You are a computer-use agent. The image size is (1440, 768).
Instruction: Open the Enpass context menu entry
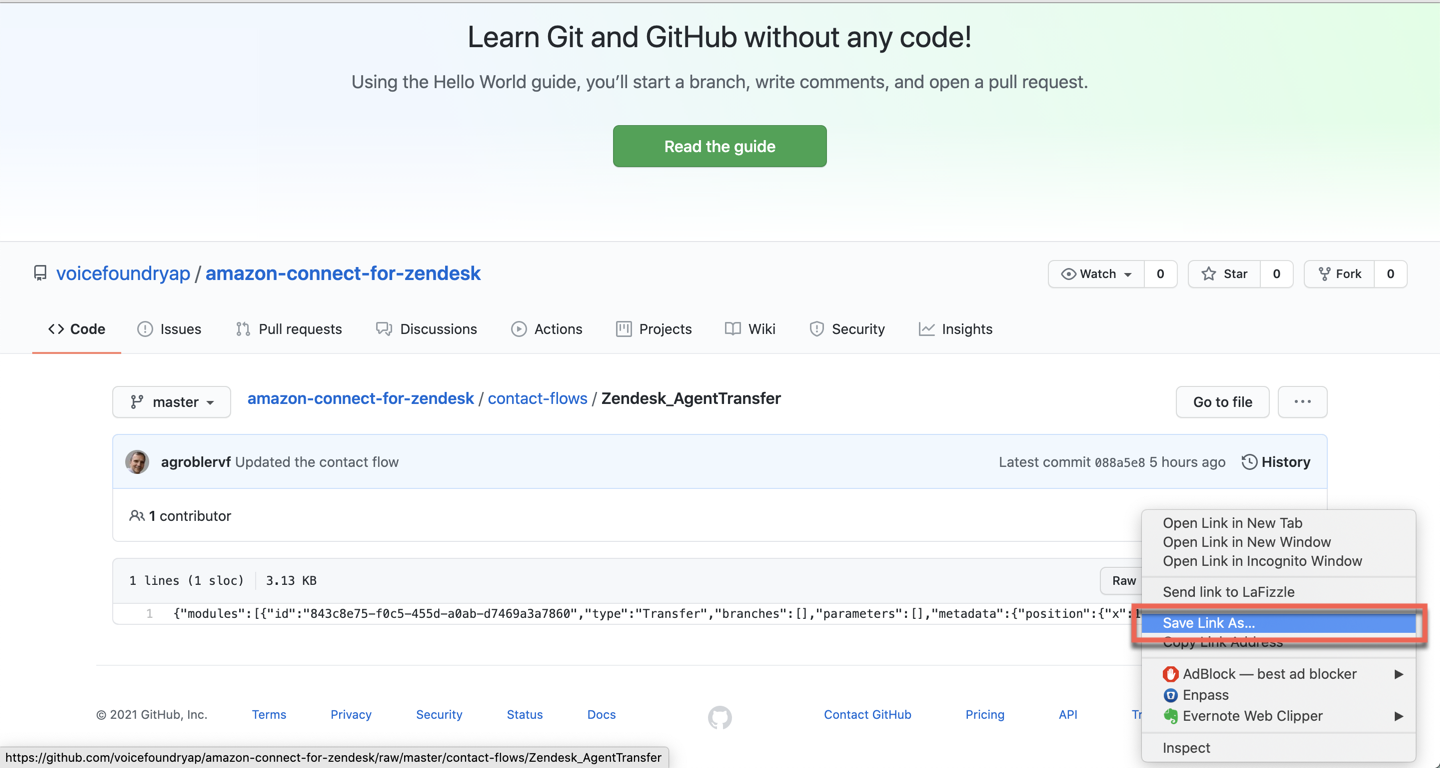[x=1205, y=695]
